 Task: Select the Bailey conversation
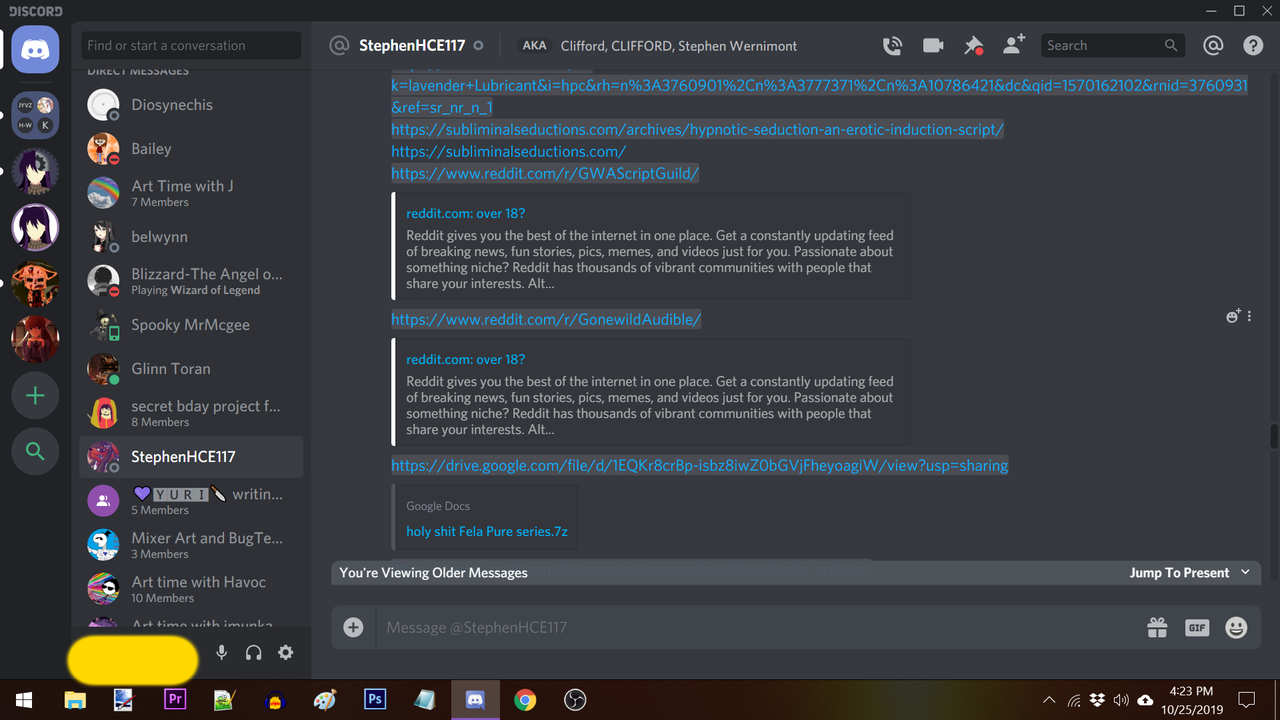(x=191, y=149)
